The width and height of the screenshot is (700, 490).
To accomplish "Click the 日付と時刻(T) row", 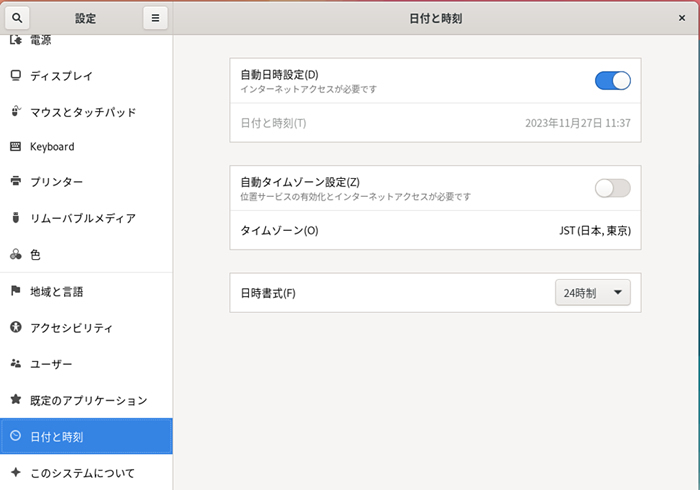I will pyautogui.click(x=435, y=123).
